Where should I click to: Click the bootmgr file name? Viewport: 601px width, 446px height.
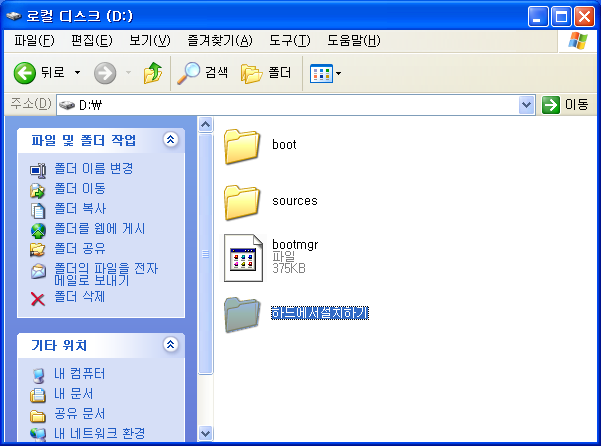[x=295, y=244]
